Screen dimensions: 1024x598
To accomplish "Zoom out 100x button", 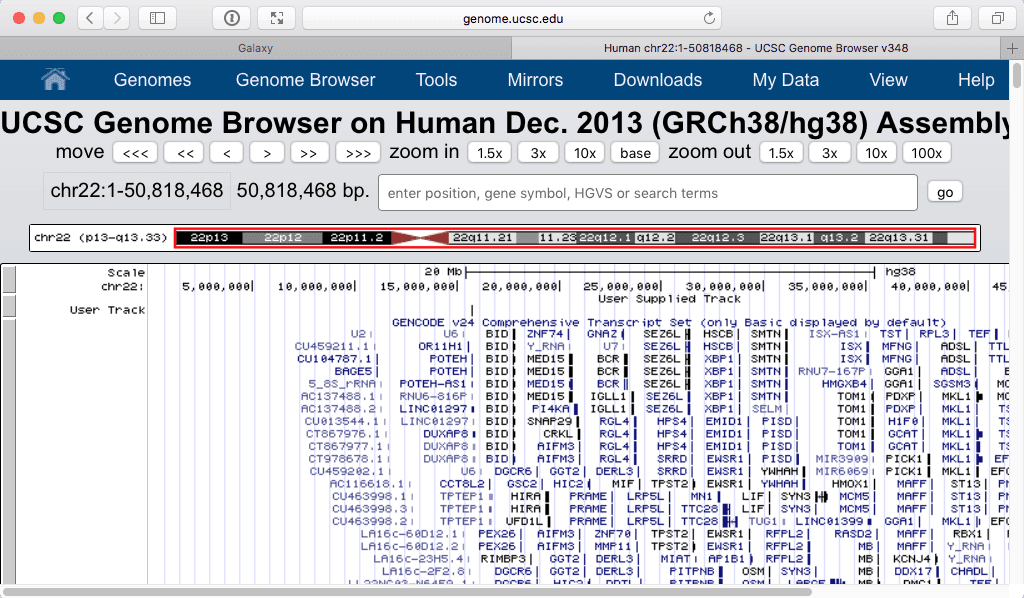I will (927, 153).
